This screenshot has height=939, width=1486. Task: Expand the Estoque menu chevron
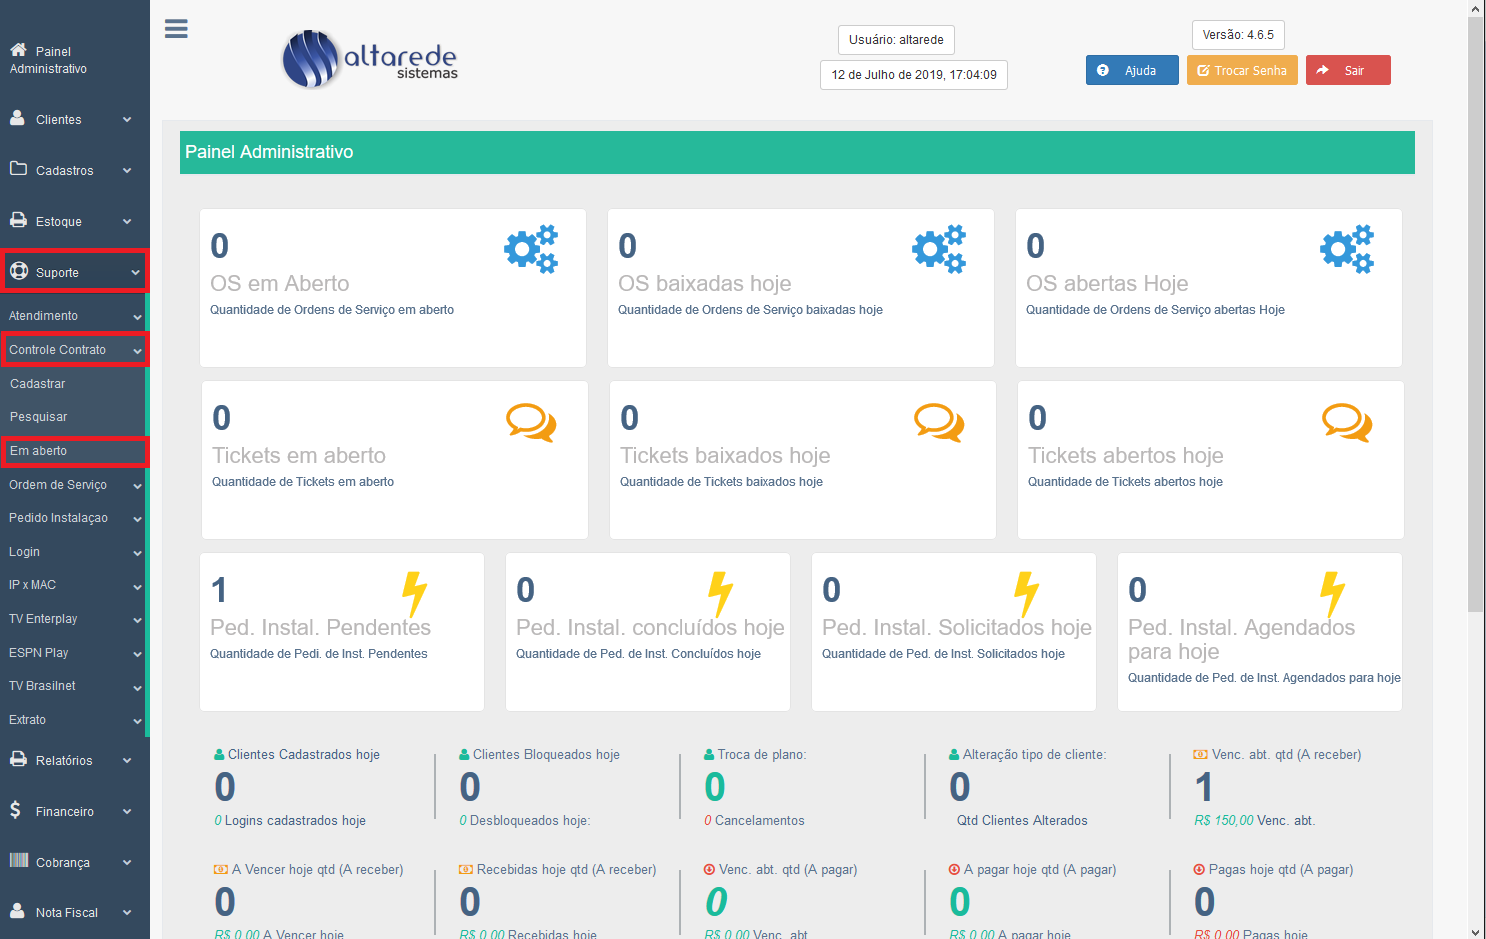[x=127, y=221]
